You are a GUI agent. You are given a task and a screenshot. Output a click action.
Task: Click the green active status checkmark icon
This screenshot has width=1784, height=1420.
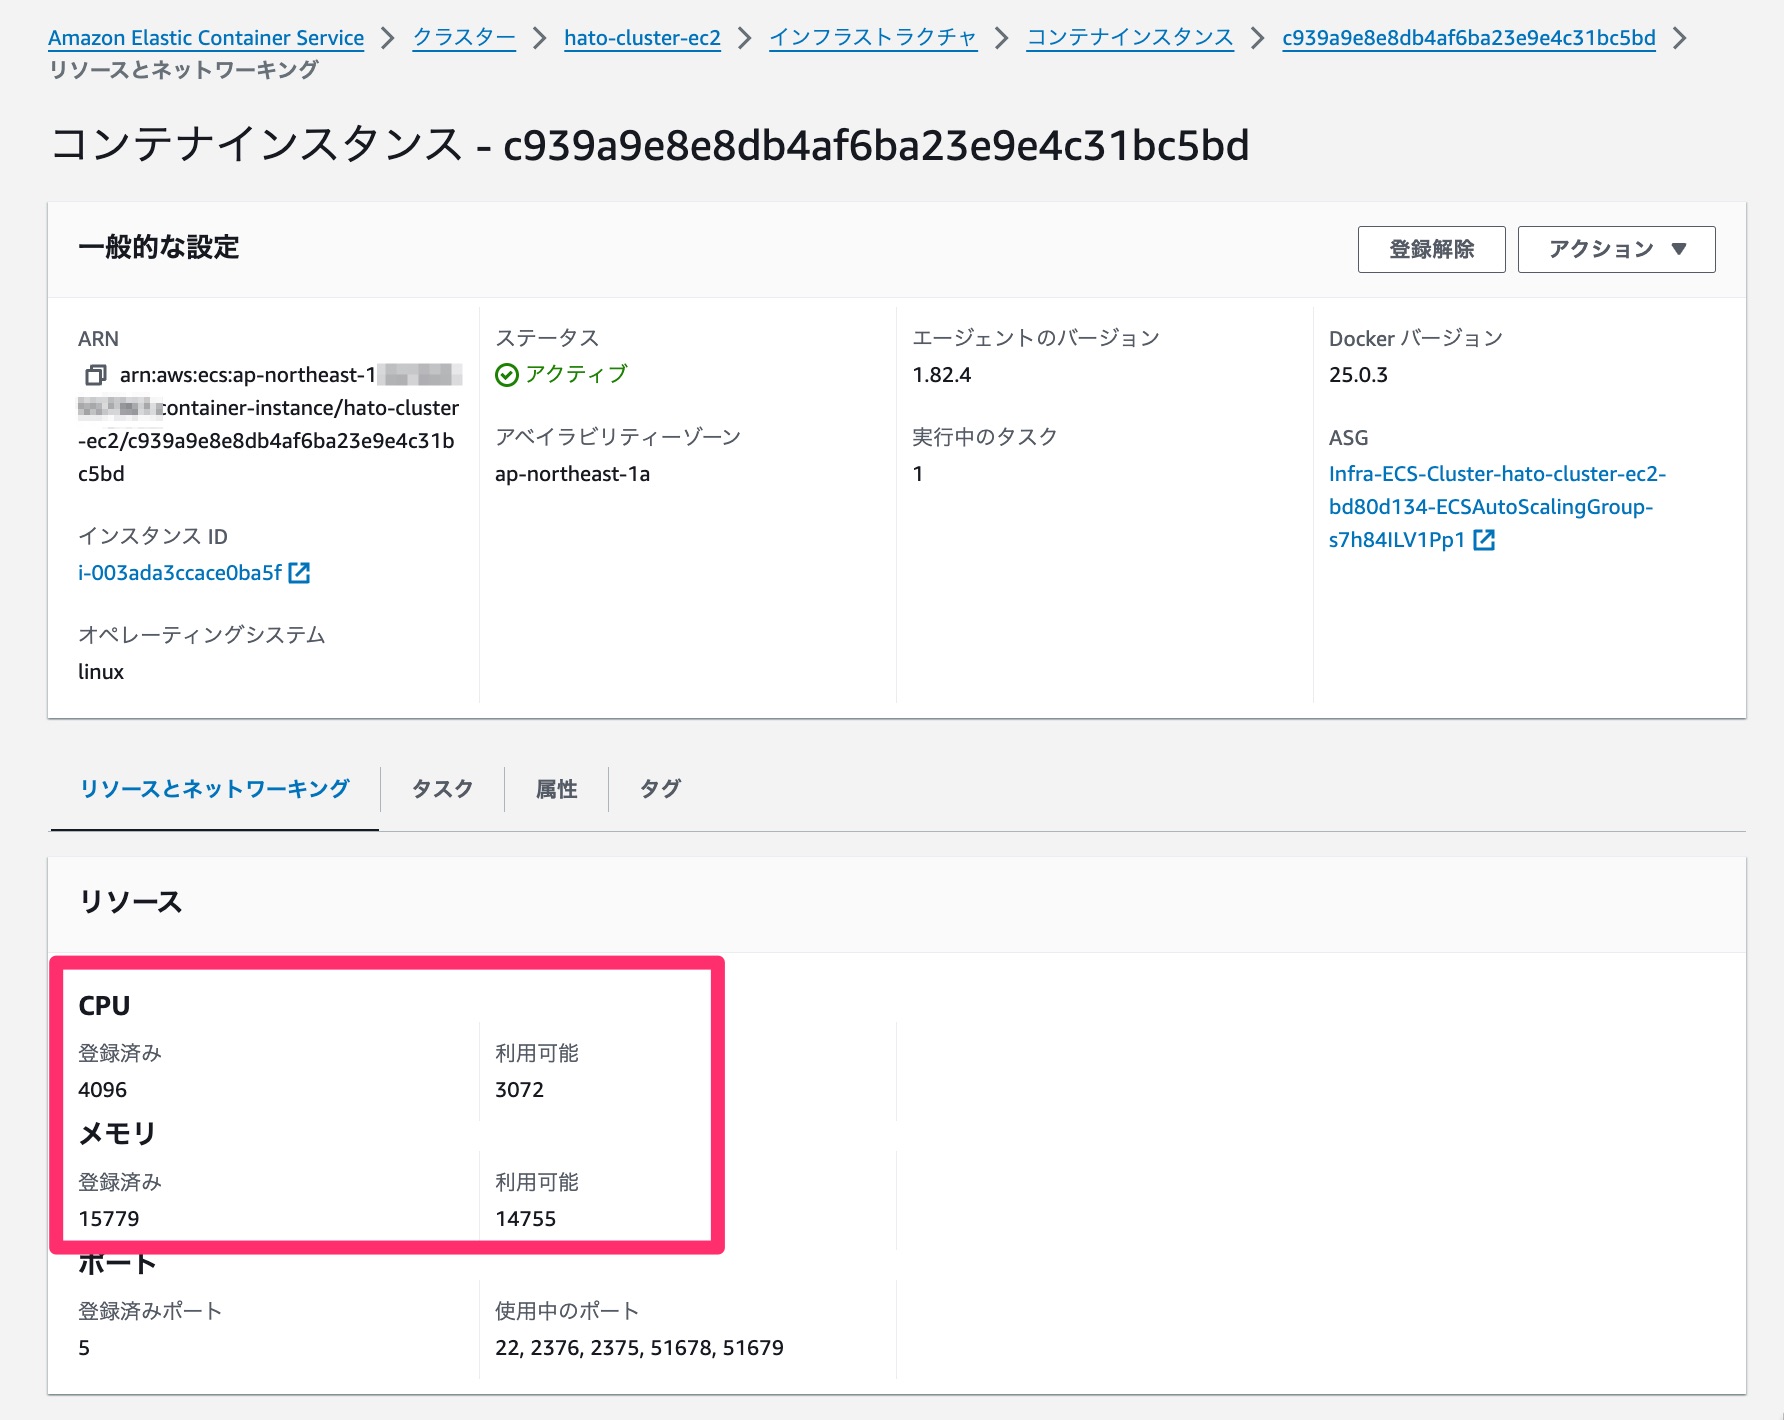click(x=505, y=375)
